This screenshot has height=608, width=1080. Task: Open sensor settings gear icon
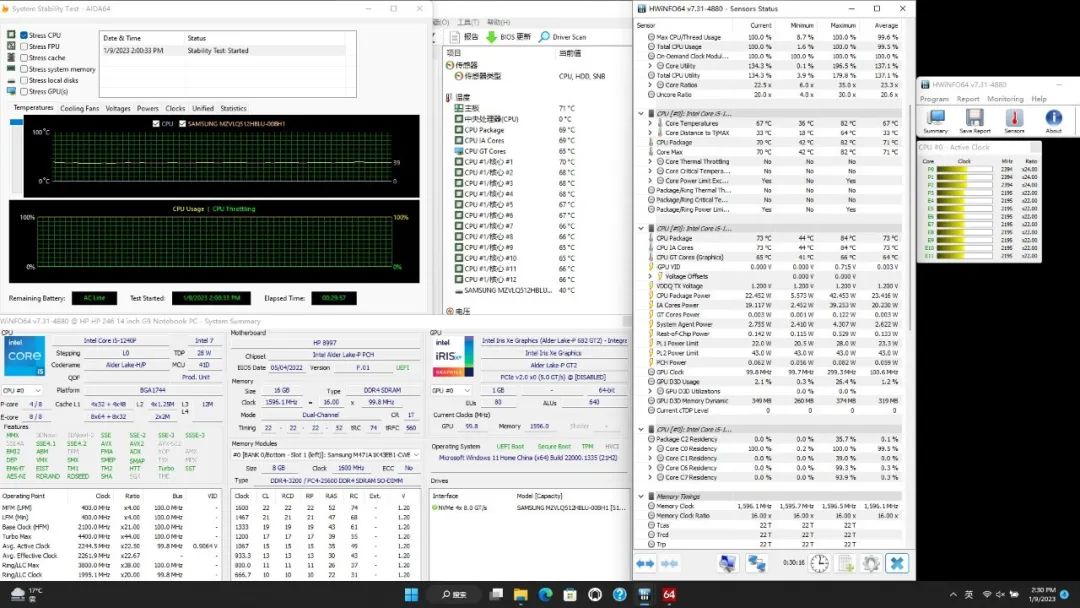pos(870,564)
